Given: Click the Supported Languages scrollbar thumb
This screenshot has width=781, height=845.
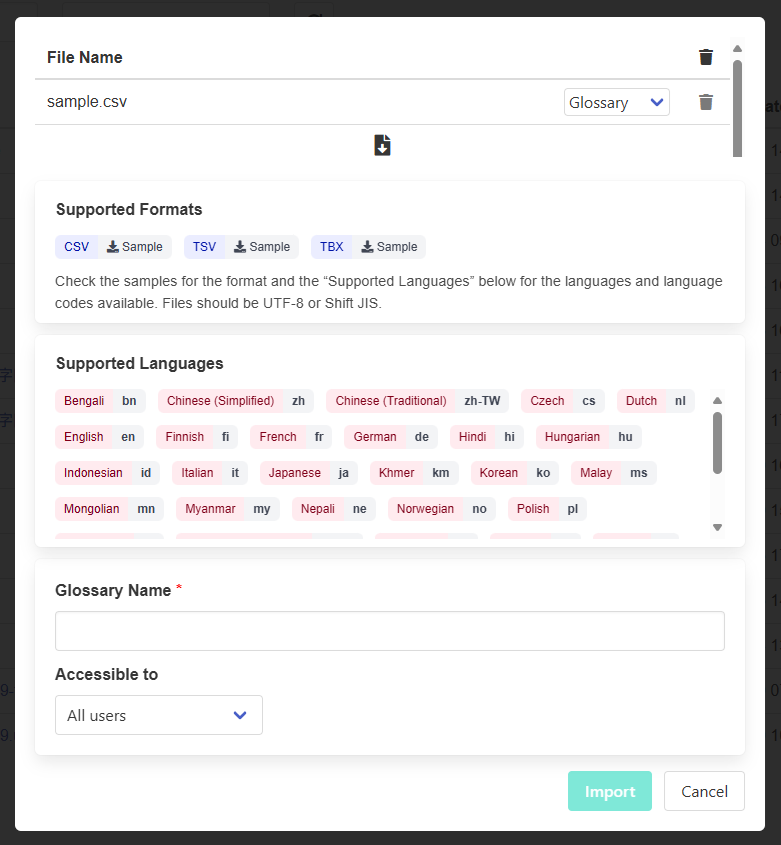Looking at the screenshot, I should pos(717,441).
